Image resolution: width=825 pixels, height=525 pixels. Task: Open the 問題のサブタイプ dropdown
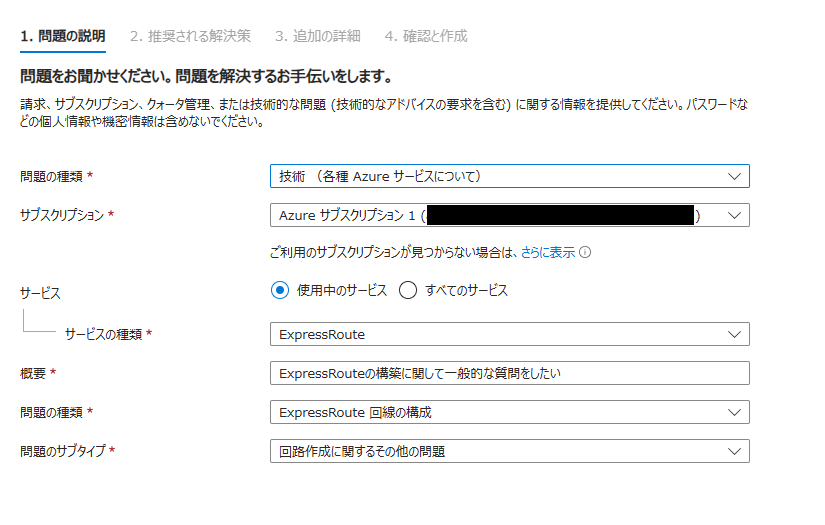[x=510, y=451]
